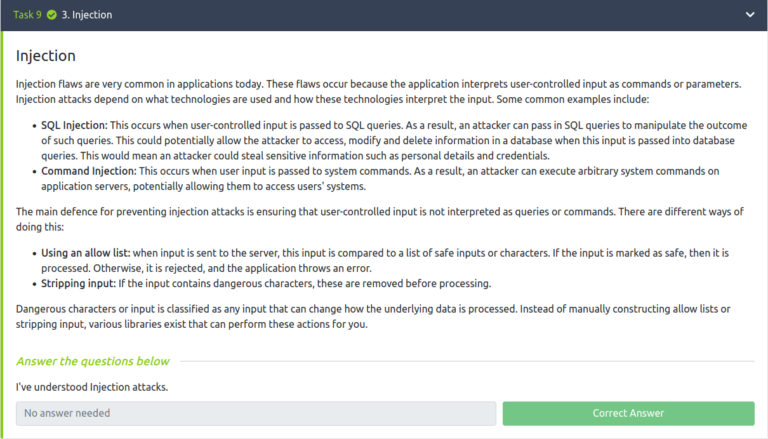Click the bullet marker before "Stripping input"
The image size is (768, 439).
pyautogui.click(x=32, y=284)
